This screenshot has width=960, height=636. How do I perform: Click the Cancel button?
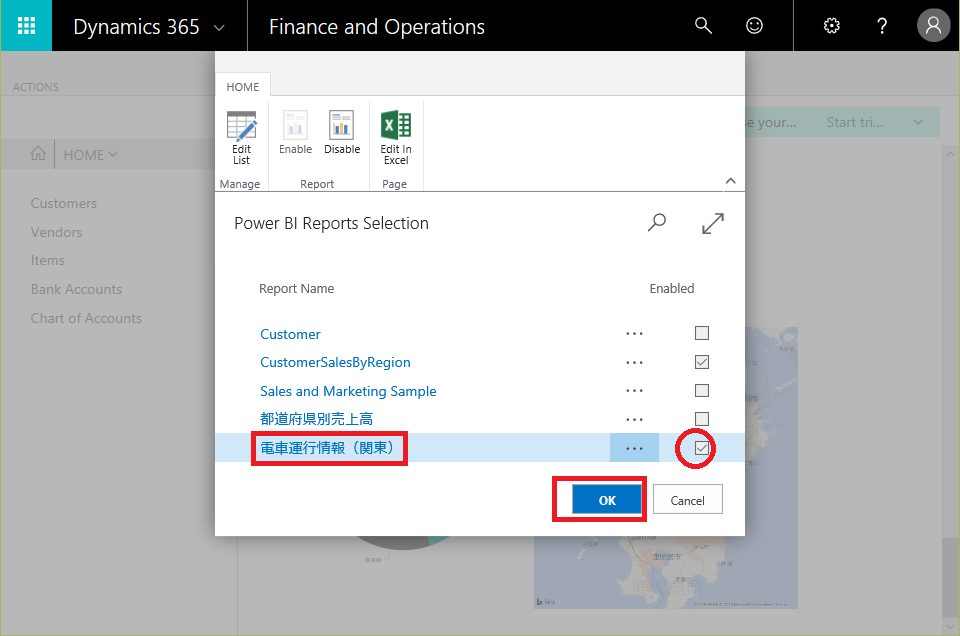coord(688,499)
